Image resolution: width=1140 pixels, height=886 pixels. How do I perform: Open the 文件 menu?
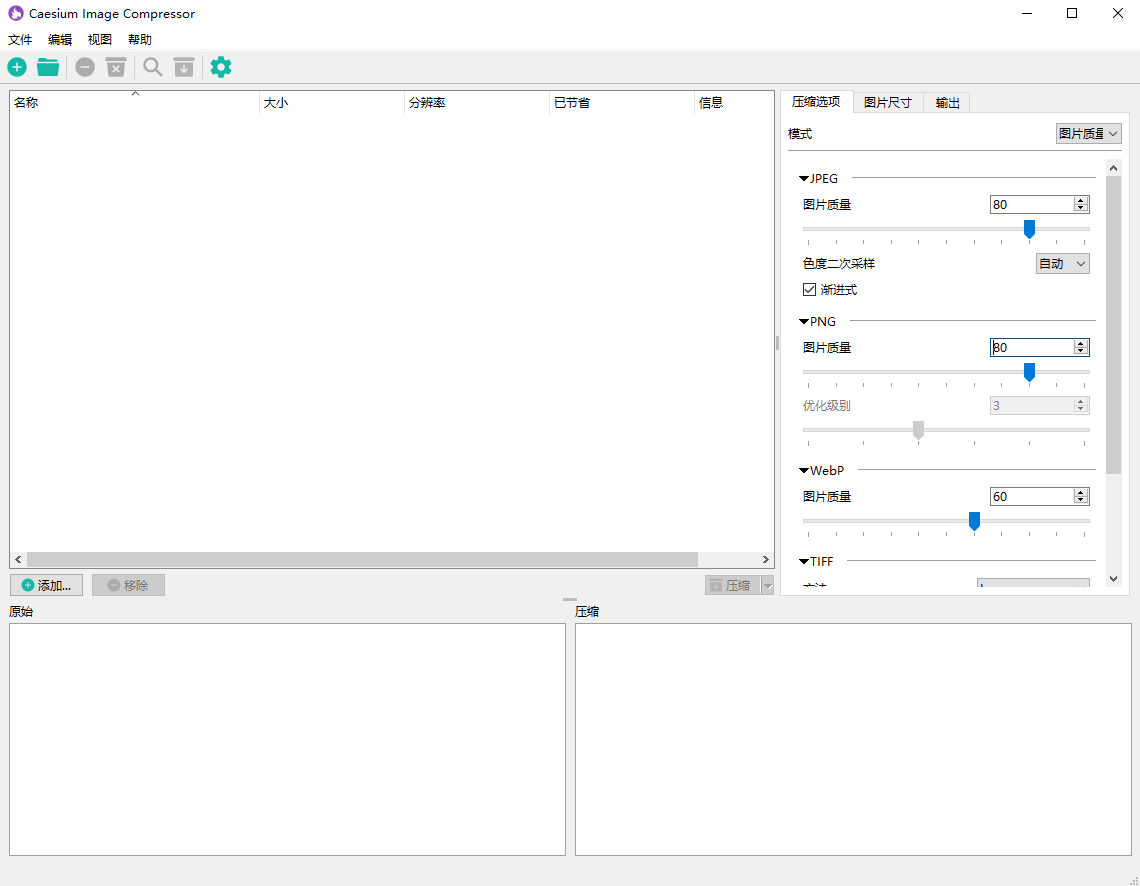click(x=20, y=40)
